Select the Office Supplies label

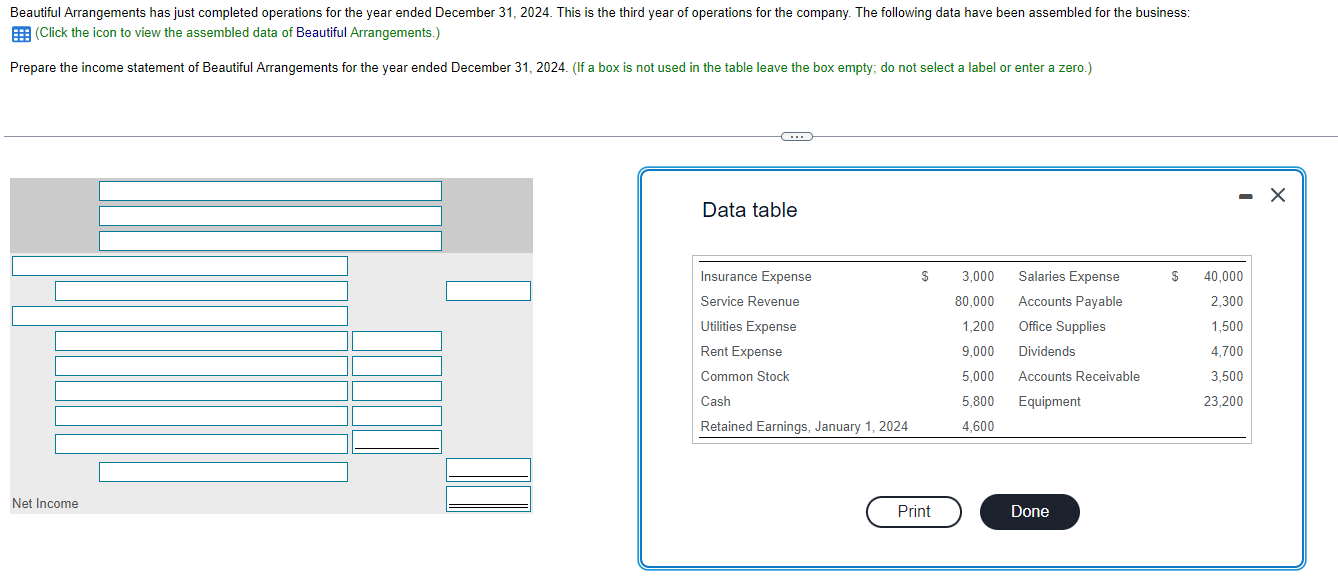point(1062,327)
